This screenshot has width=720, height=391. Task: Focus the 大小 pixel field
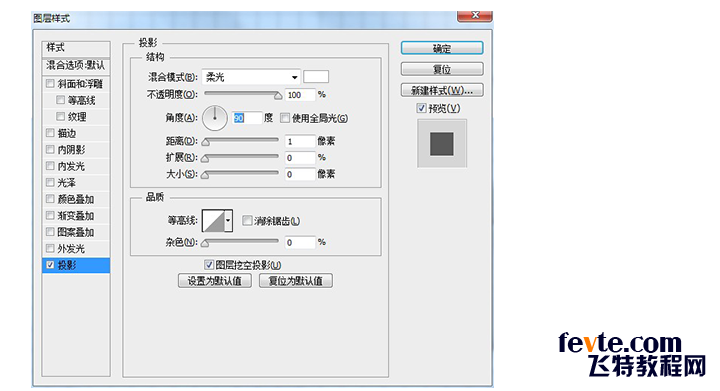click(x=300, y=174)
